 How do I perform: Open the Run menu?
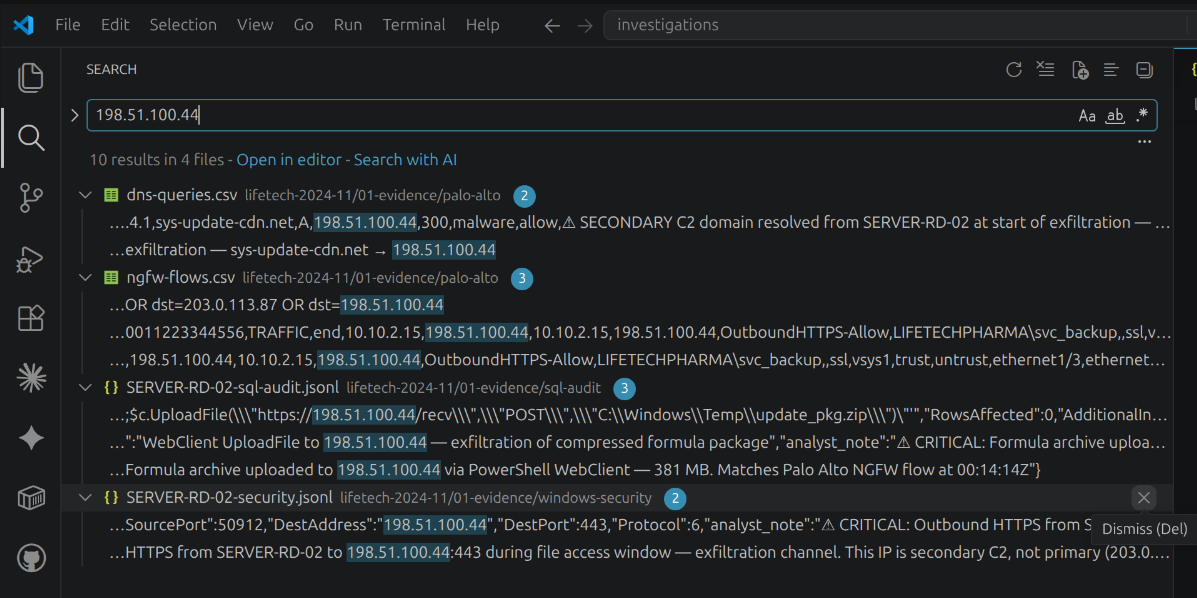(x=348, y=25)
